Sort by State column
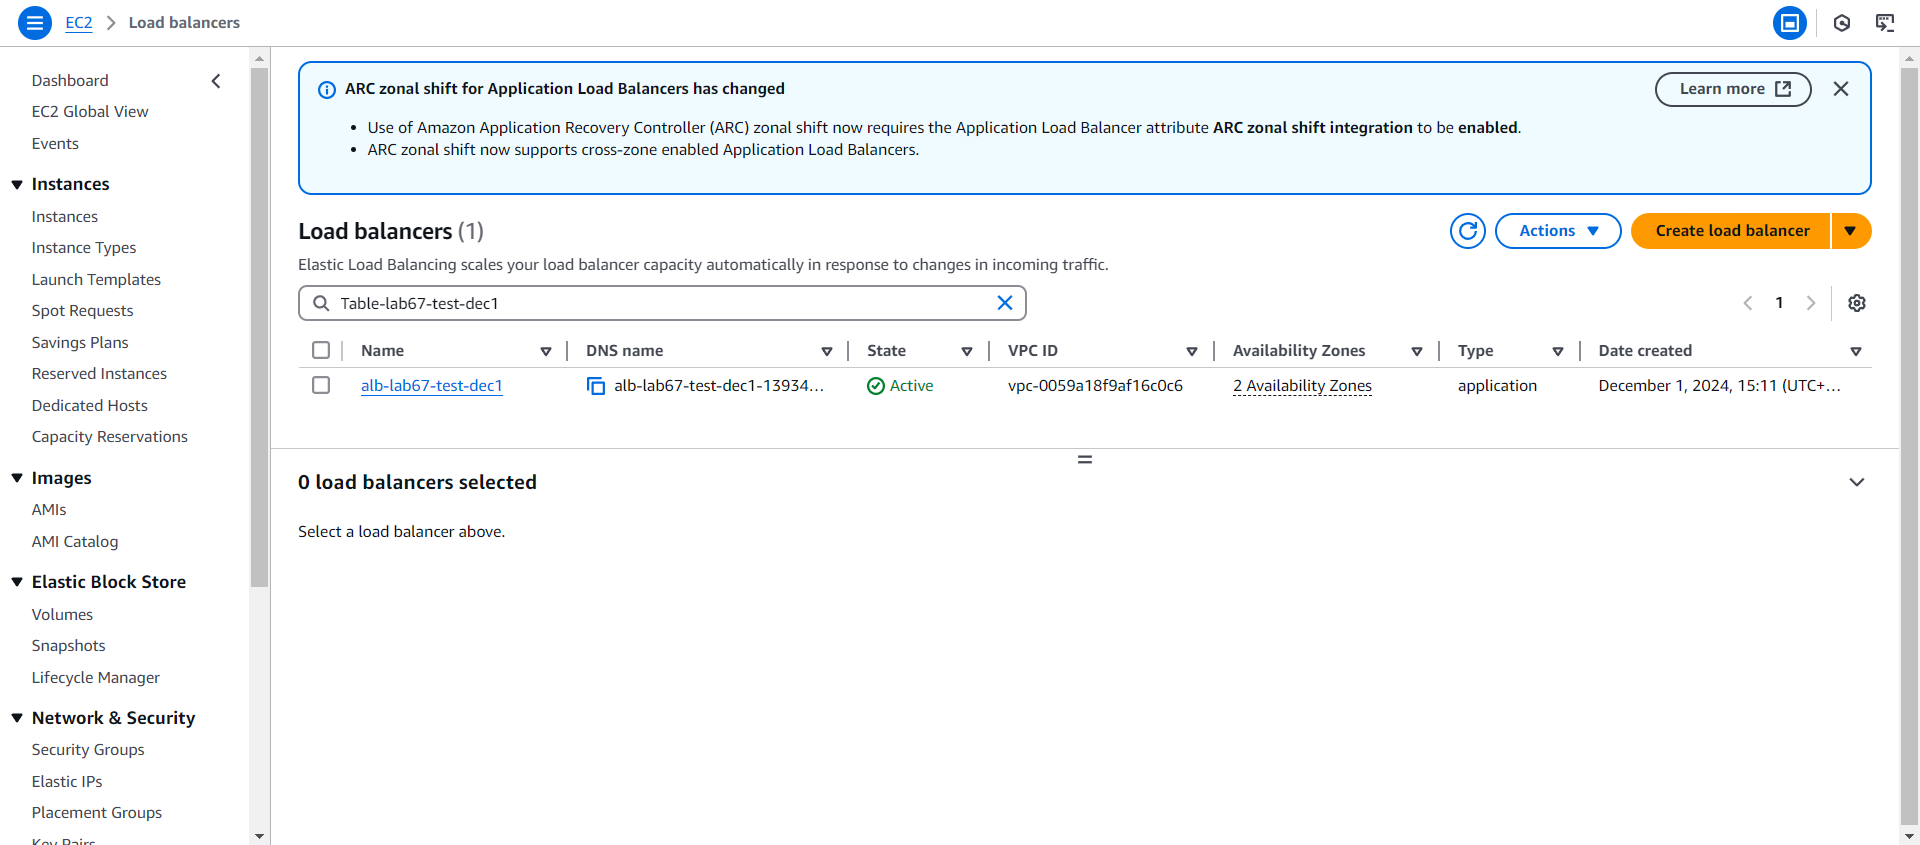This screenshot has width=1920, height=845. tap(967, 351)
